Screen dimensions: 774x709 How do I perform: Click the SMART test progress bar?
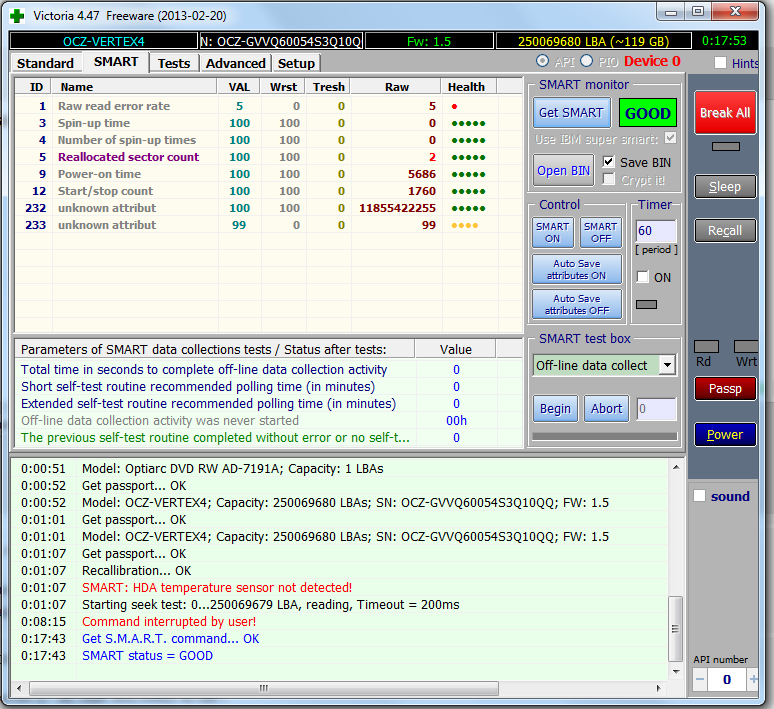[x=605, y=436]
